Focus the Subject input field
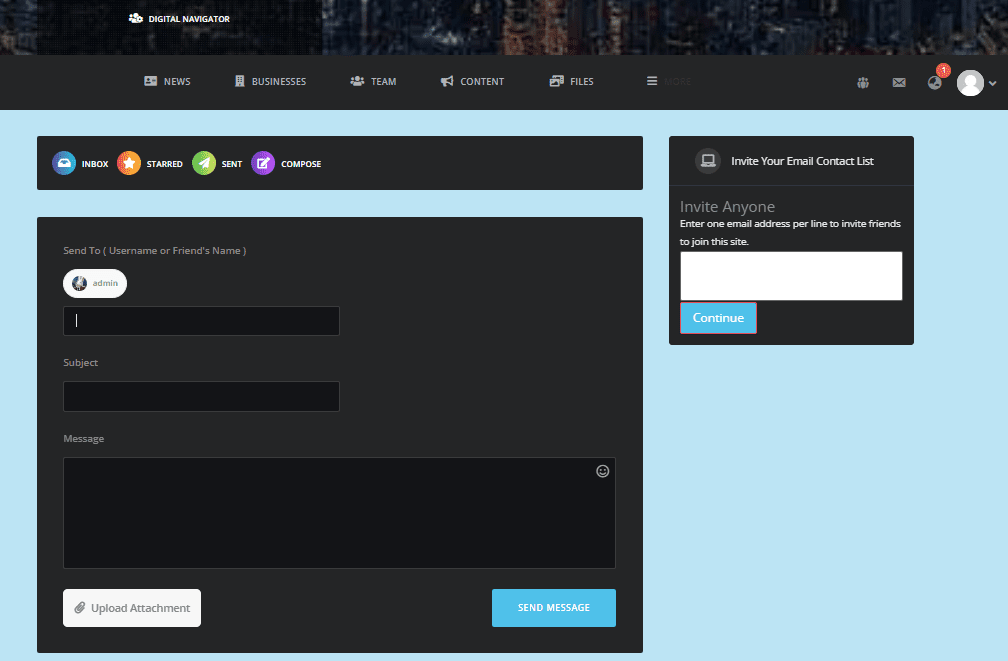This screenshot has height=661, width=1008. [x=201, y=396]
